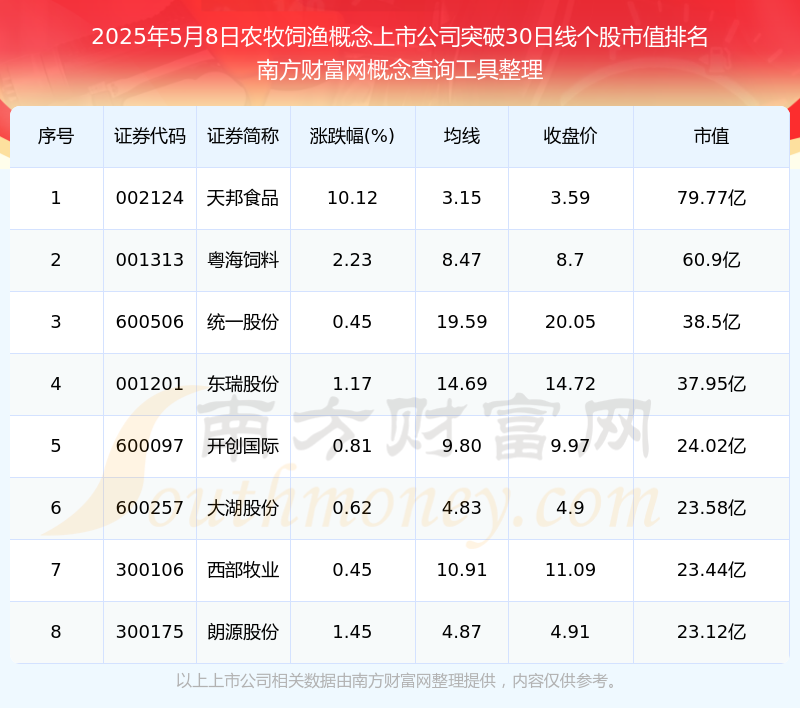Click moving average 8.47
Viewport: 800px width, 708px height.
click(462, 260)
